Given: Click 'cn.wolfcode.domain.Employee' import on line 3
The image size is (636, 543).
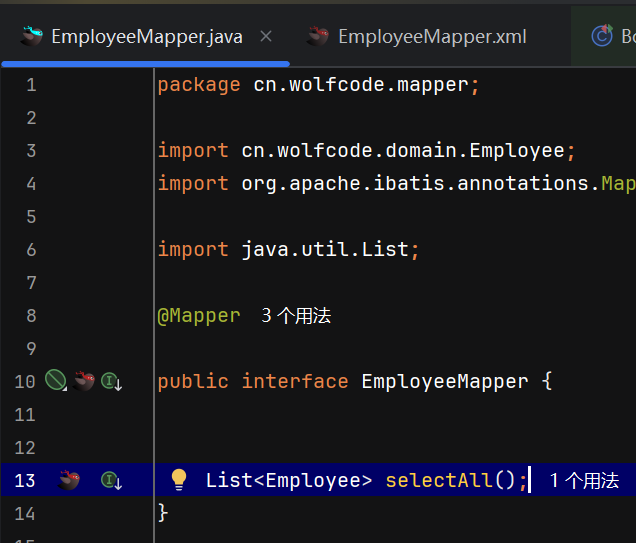Looking at the screenshot, I should point(403,151).
